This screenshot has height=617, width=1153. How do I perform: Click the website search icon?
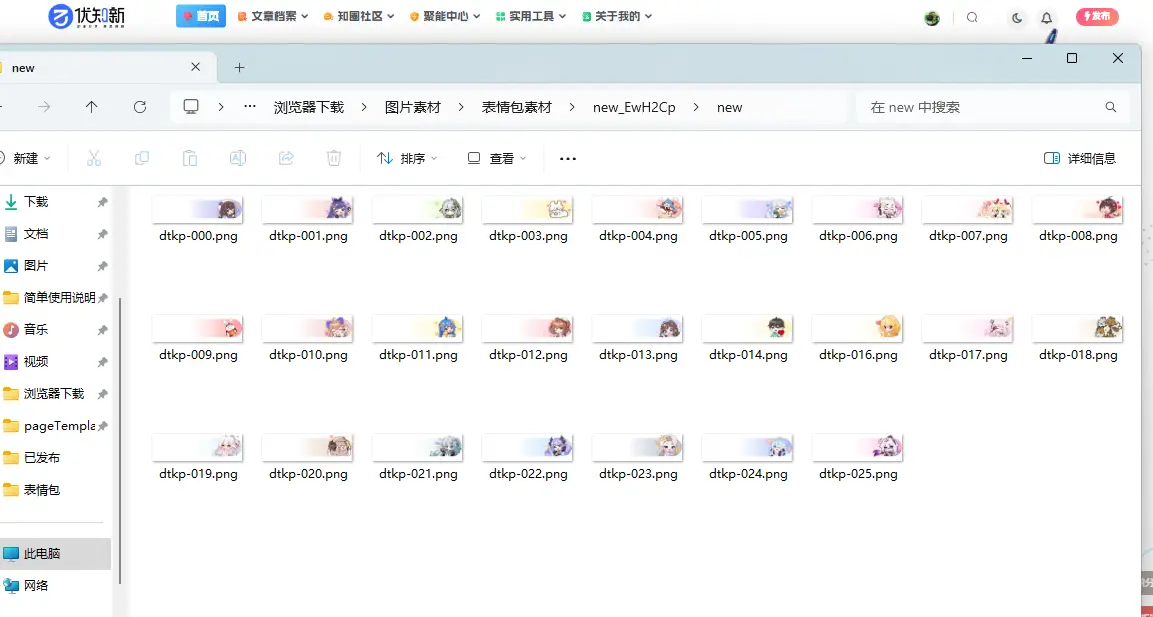tap(972, 18)
